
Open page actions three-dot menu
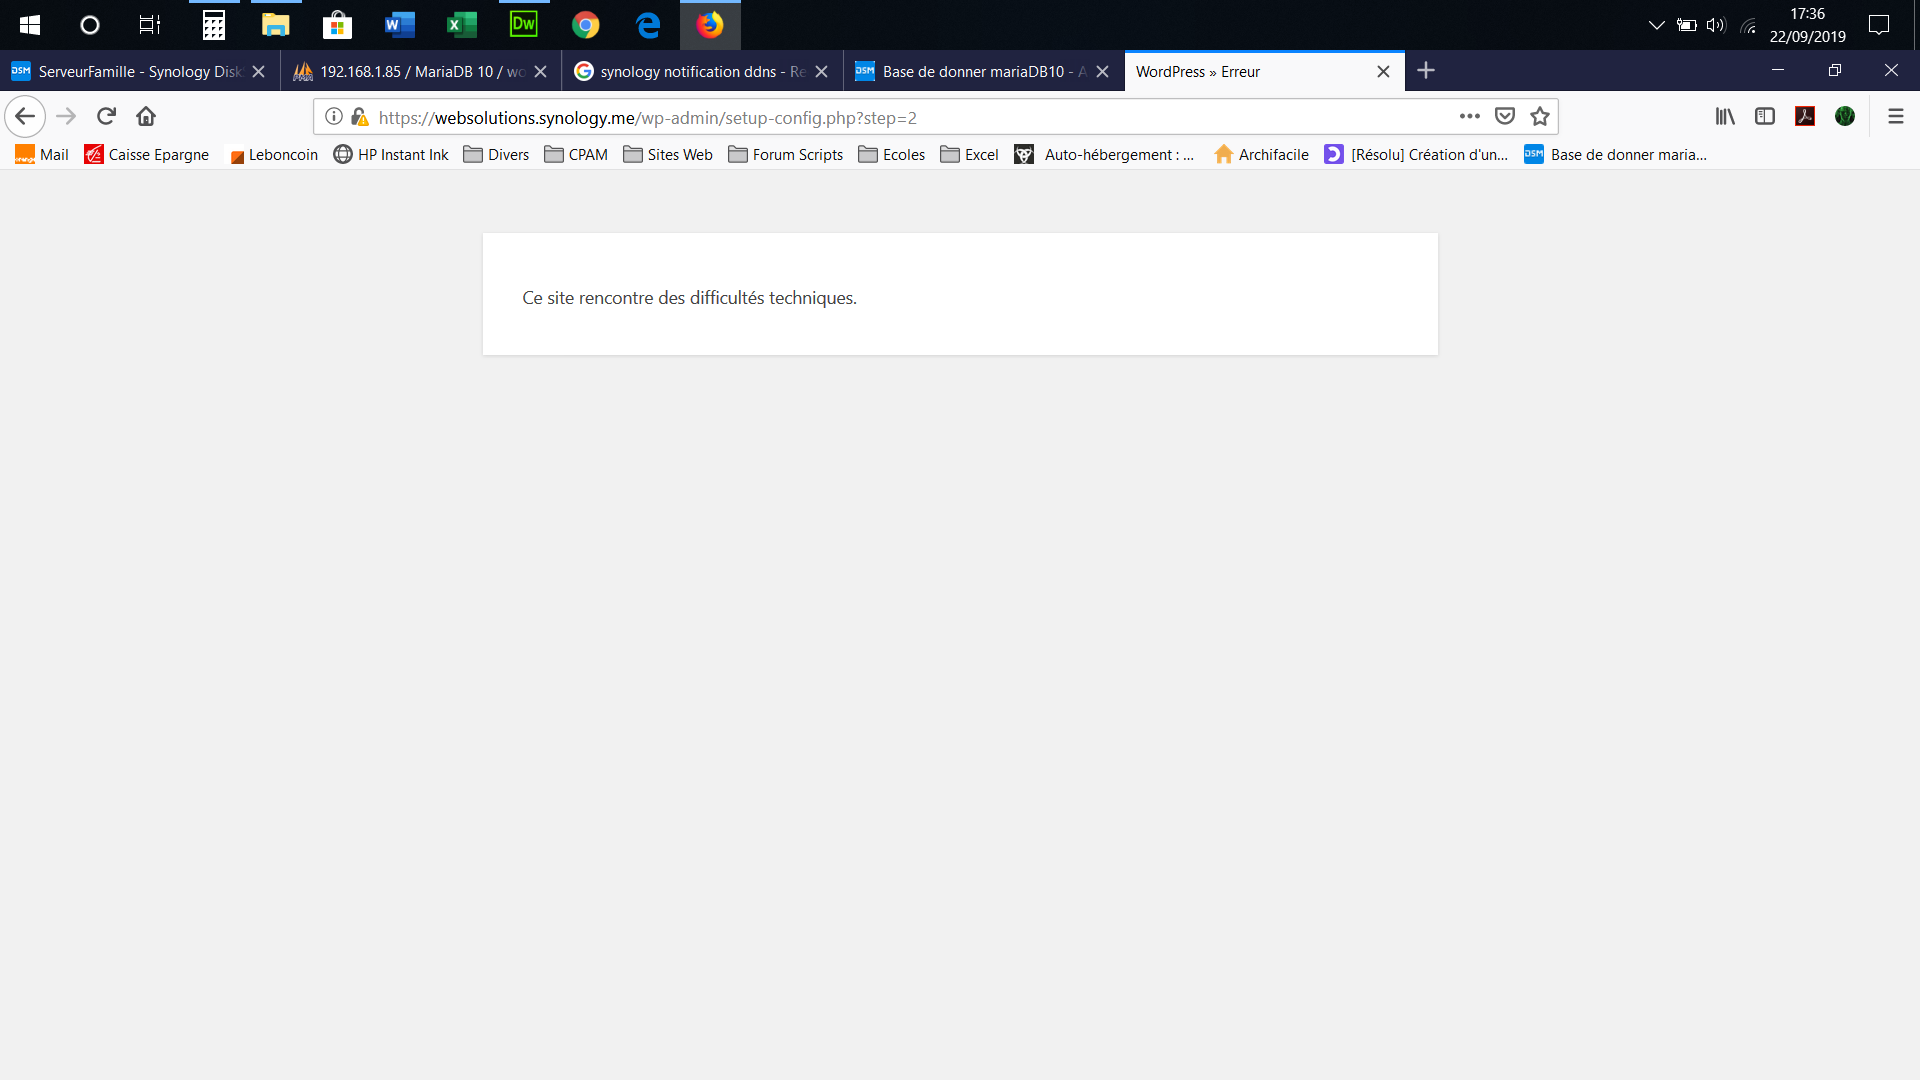pos(1469,117)
